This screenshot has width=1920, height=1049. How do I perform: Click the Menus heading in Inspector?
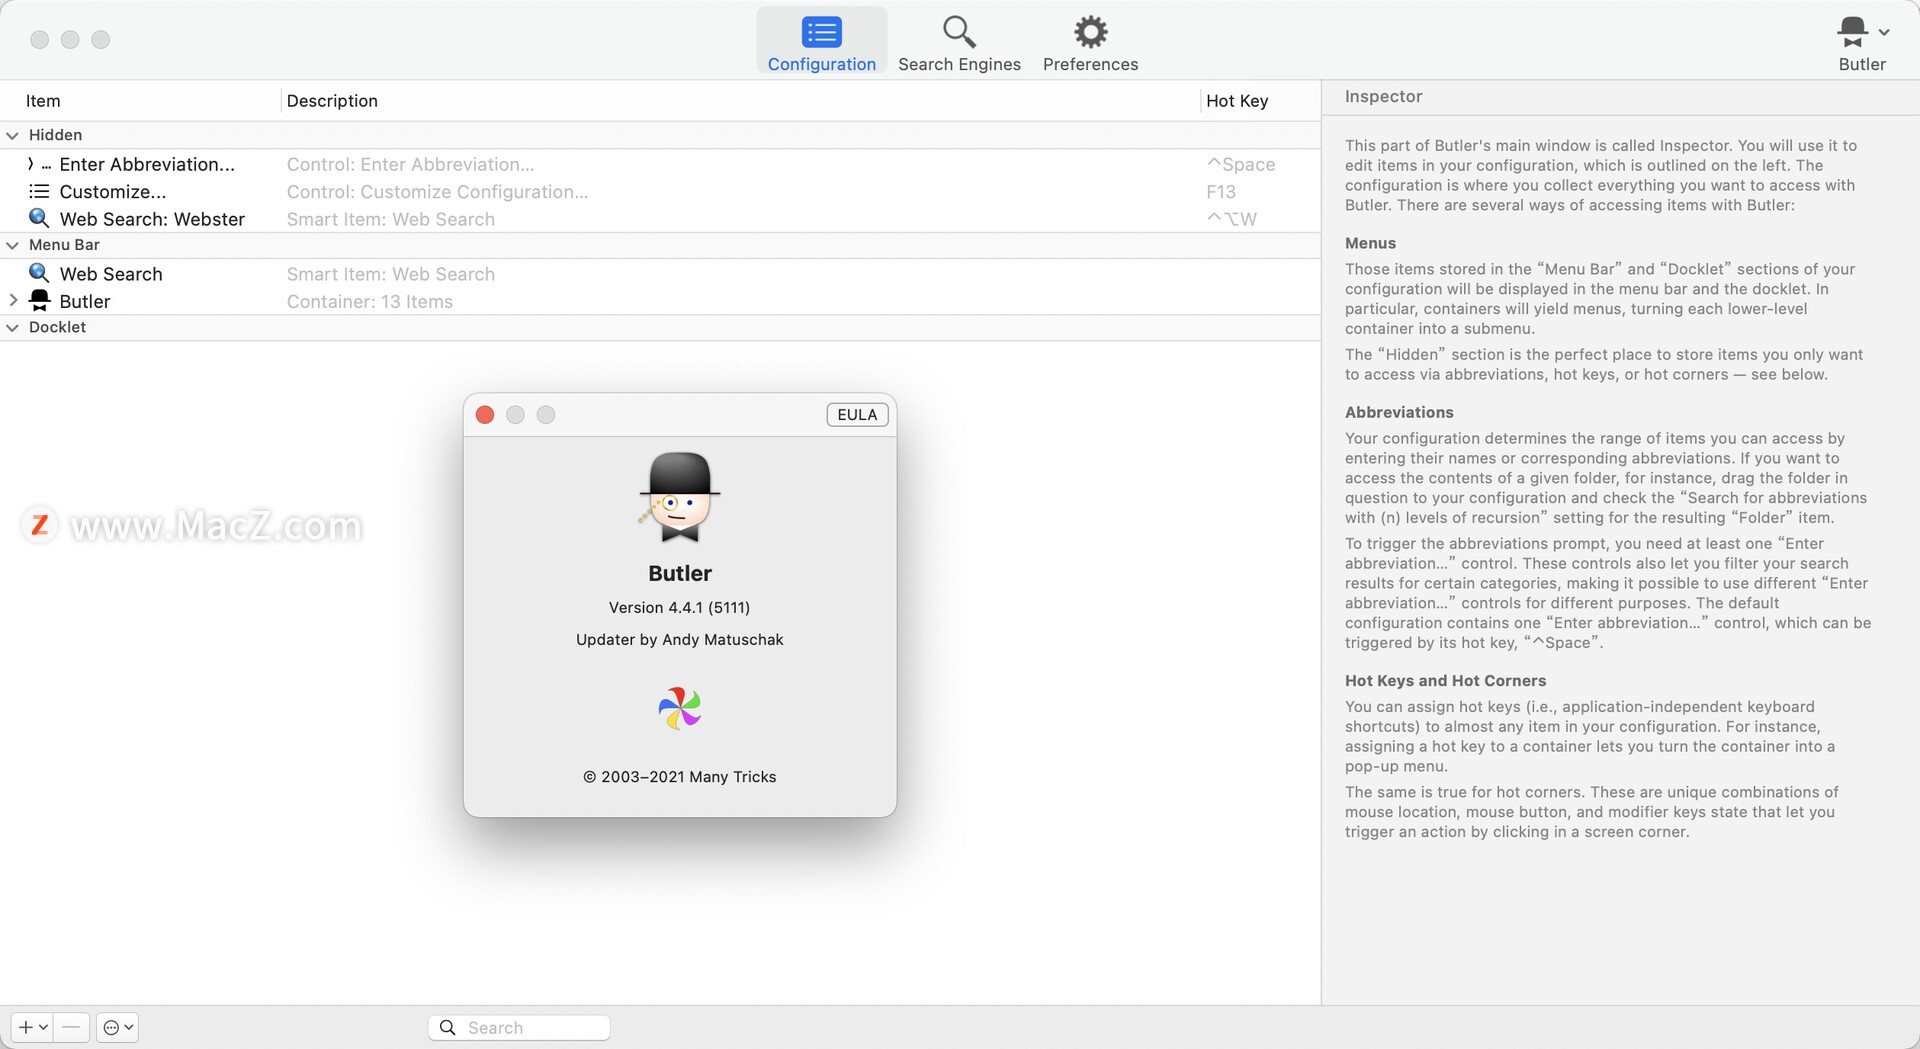[1370, 243]
